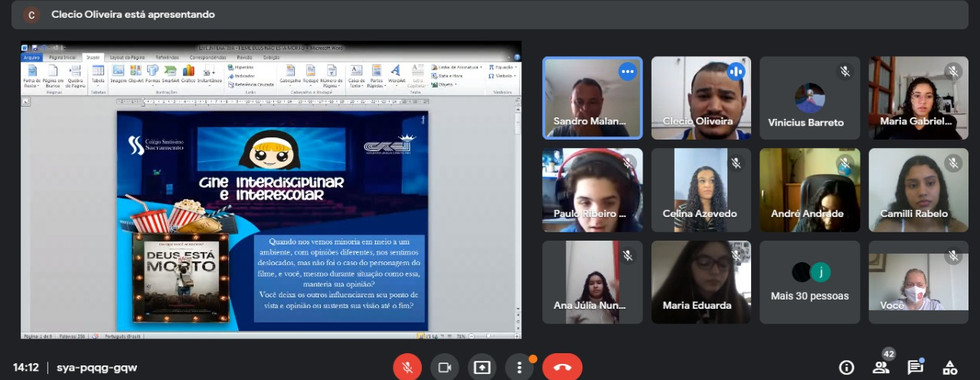The width and height of the screenshot is (980, 380).
Task: Select your own Você video tile
Action: coord(918,282)
